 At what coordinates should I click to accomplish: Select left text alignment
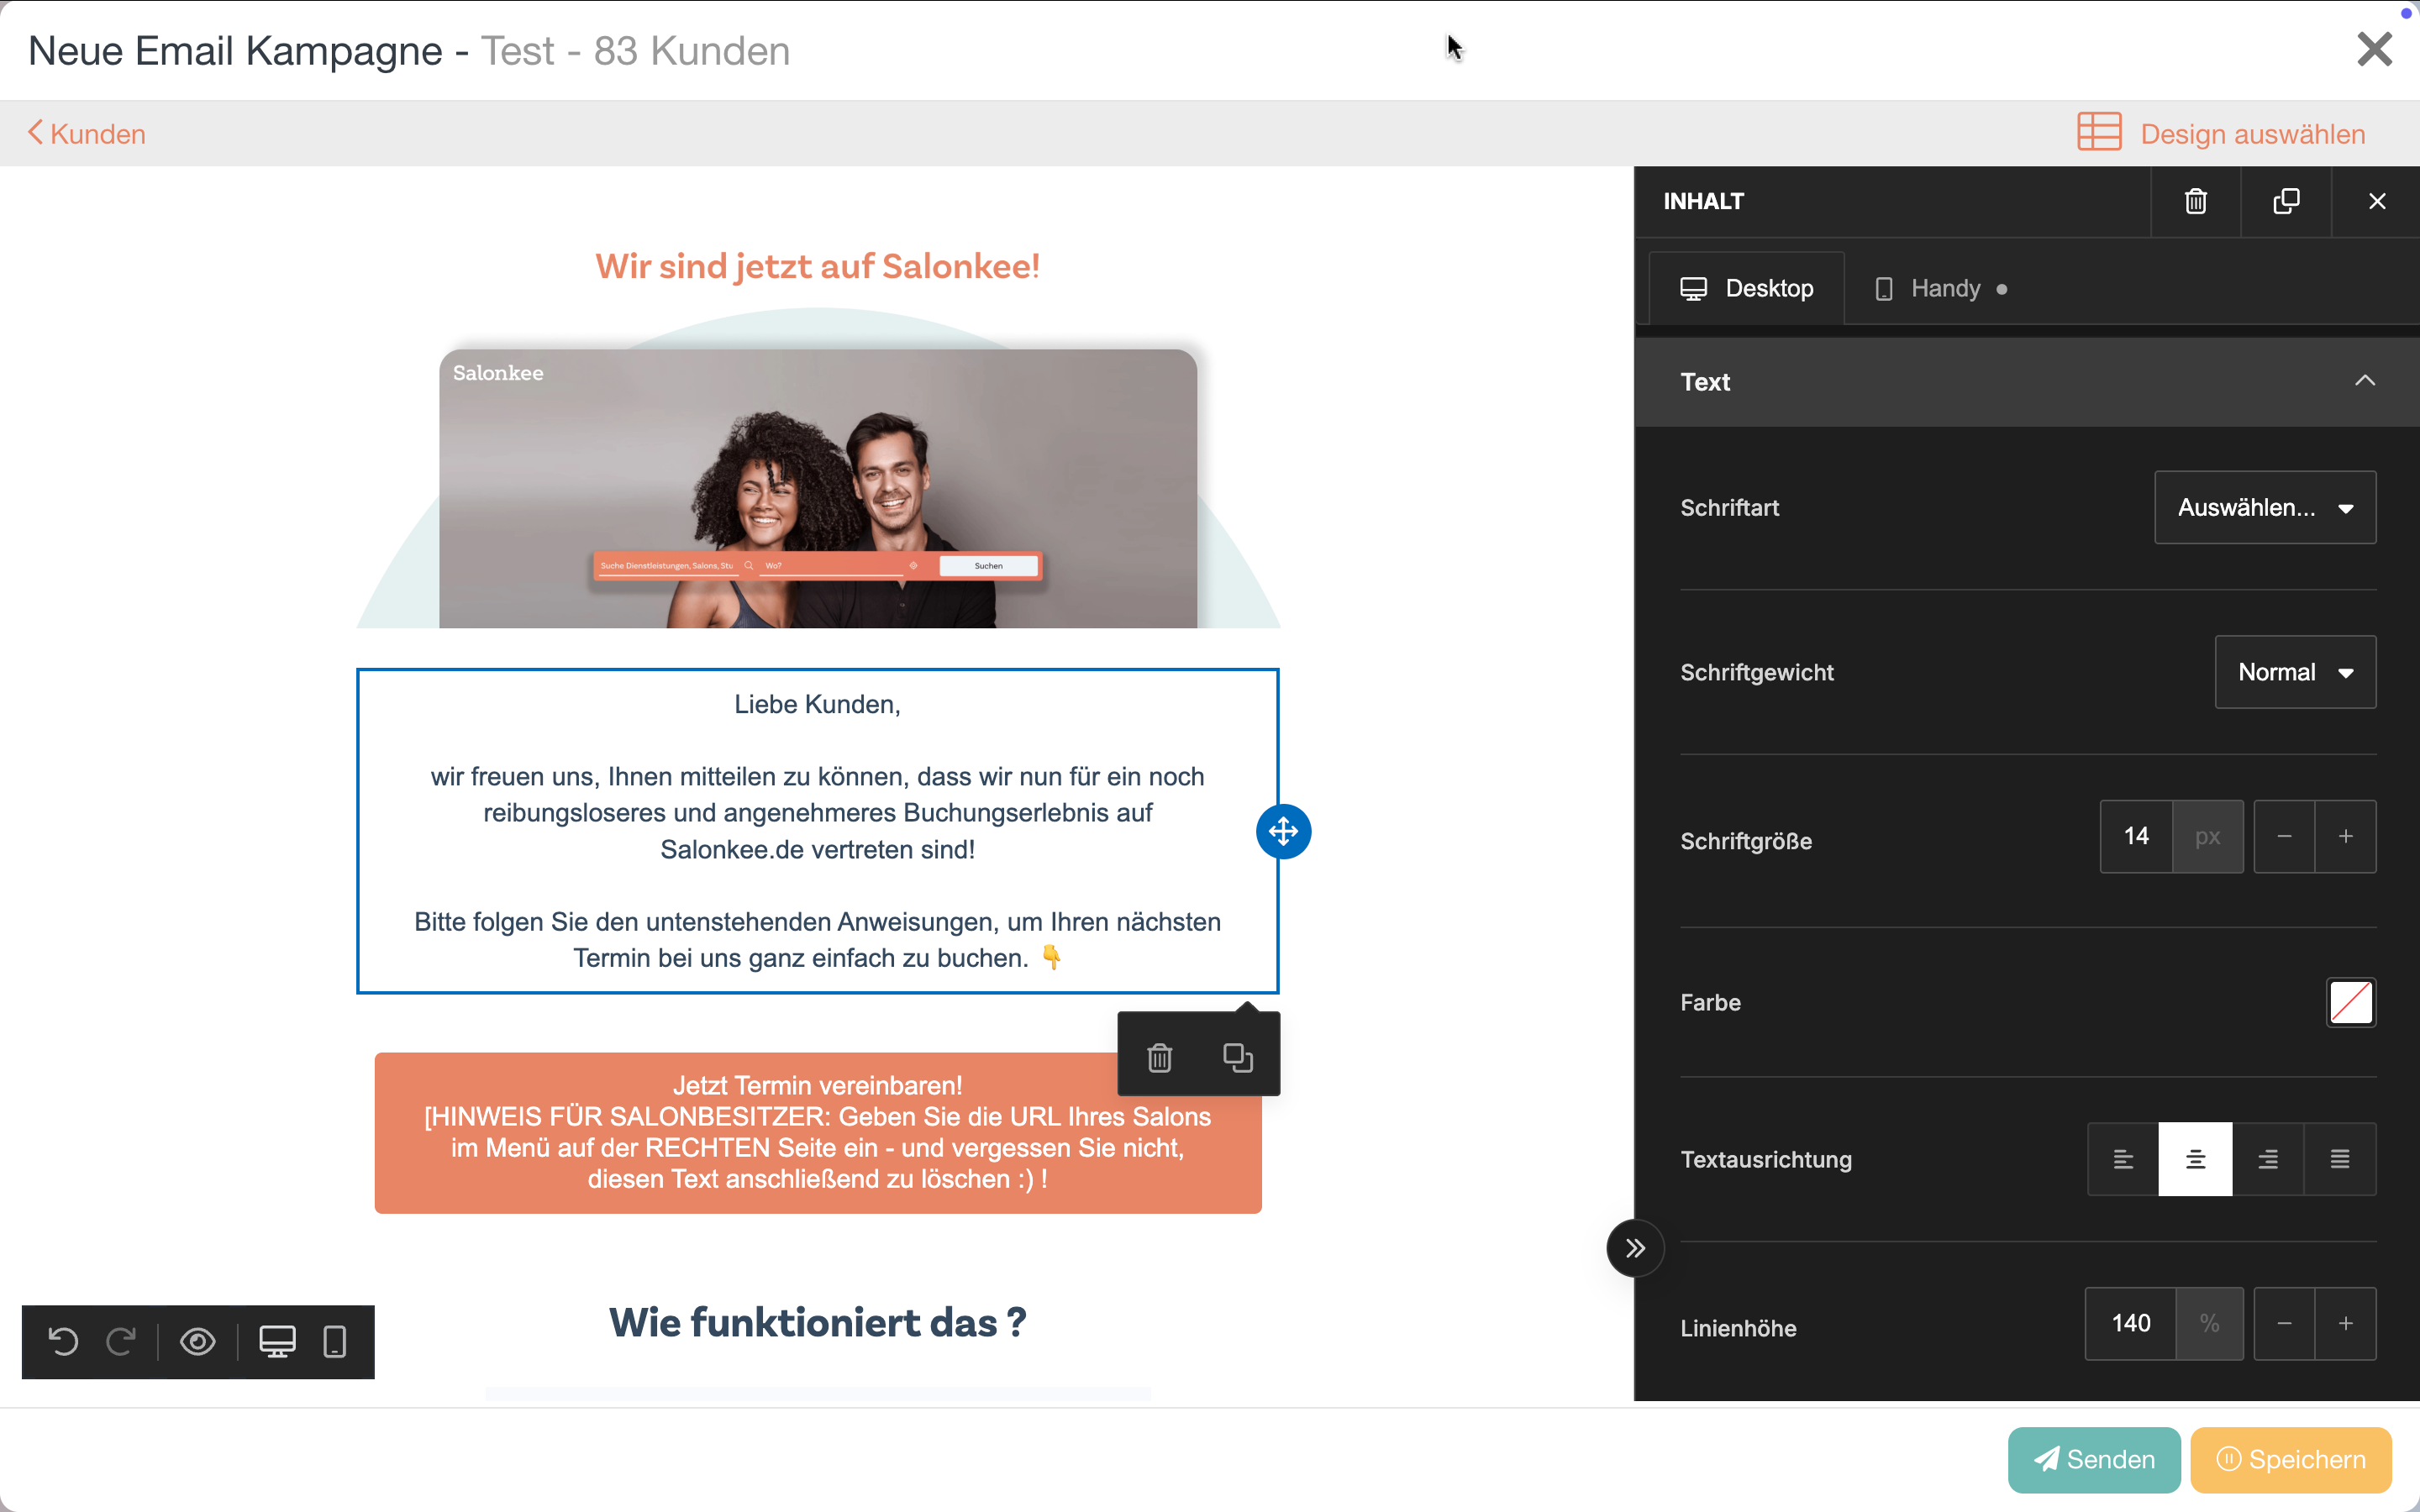click(x=2123, y=1159)
